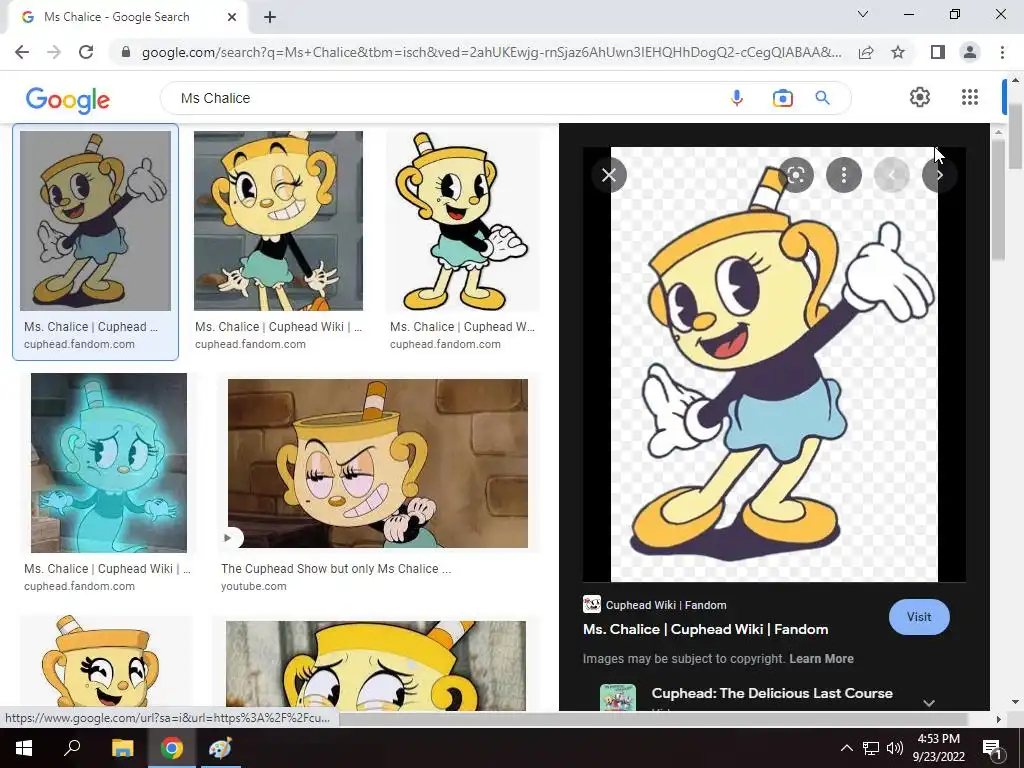Open Chrome profile avatar

click(x=970, y=52)
